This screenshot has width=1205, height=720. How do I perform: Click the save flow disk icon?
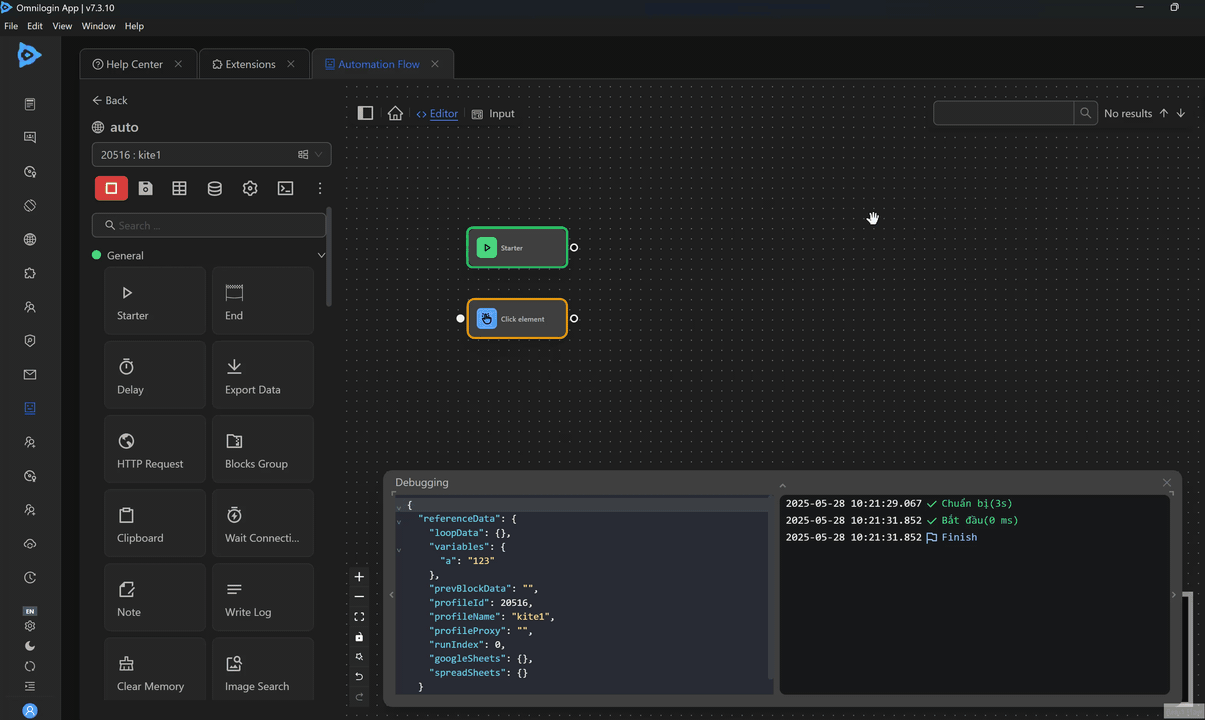click(x=146, y=188)
